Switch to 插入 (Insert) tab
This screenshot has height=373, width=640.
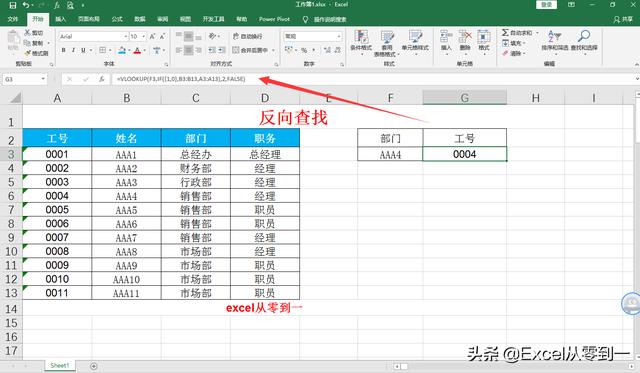pyautogui.click(x=61, y=19)
